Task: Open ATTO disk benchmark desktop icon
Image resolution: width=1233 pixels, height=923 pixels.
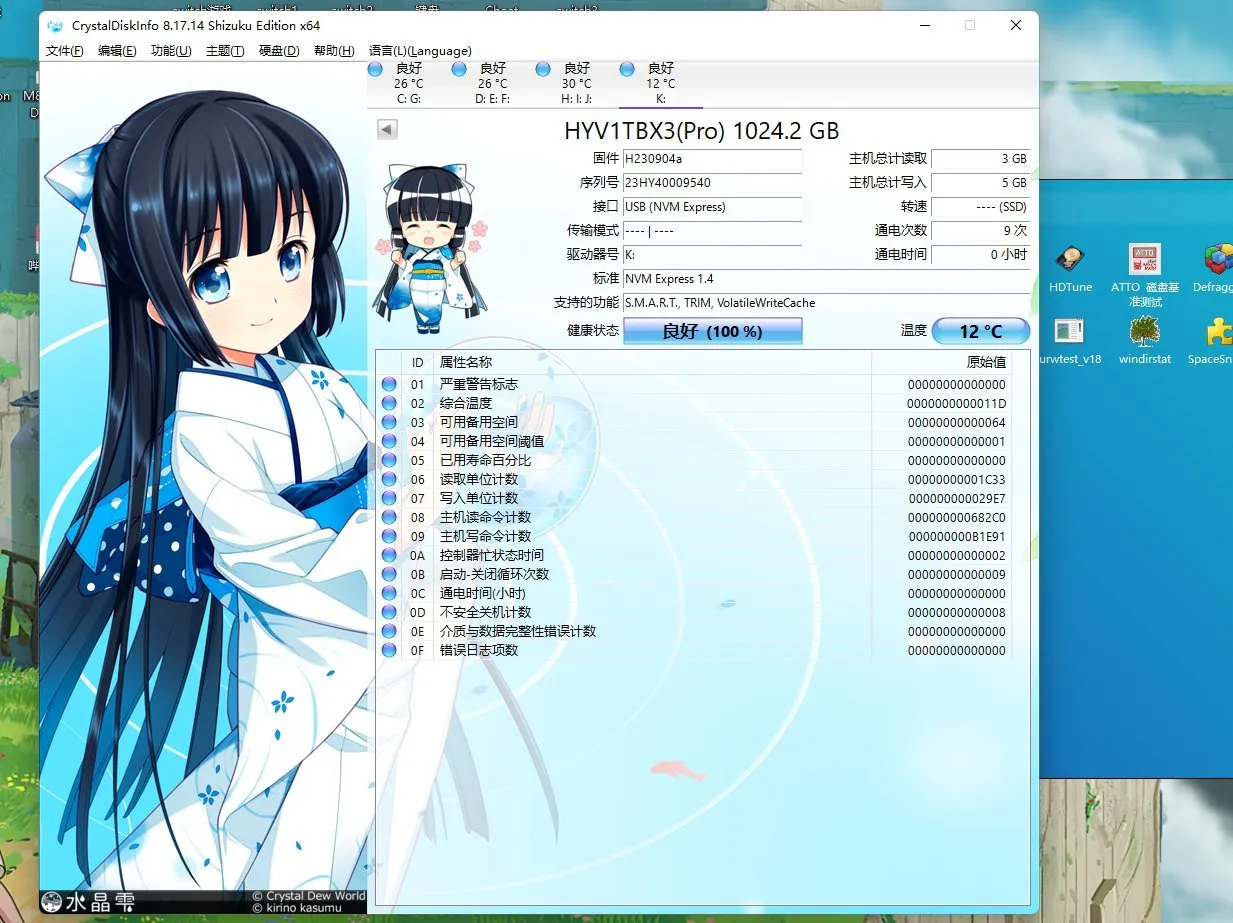Action: 1144,275
